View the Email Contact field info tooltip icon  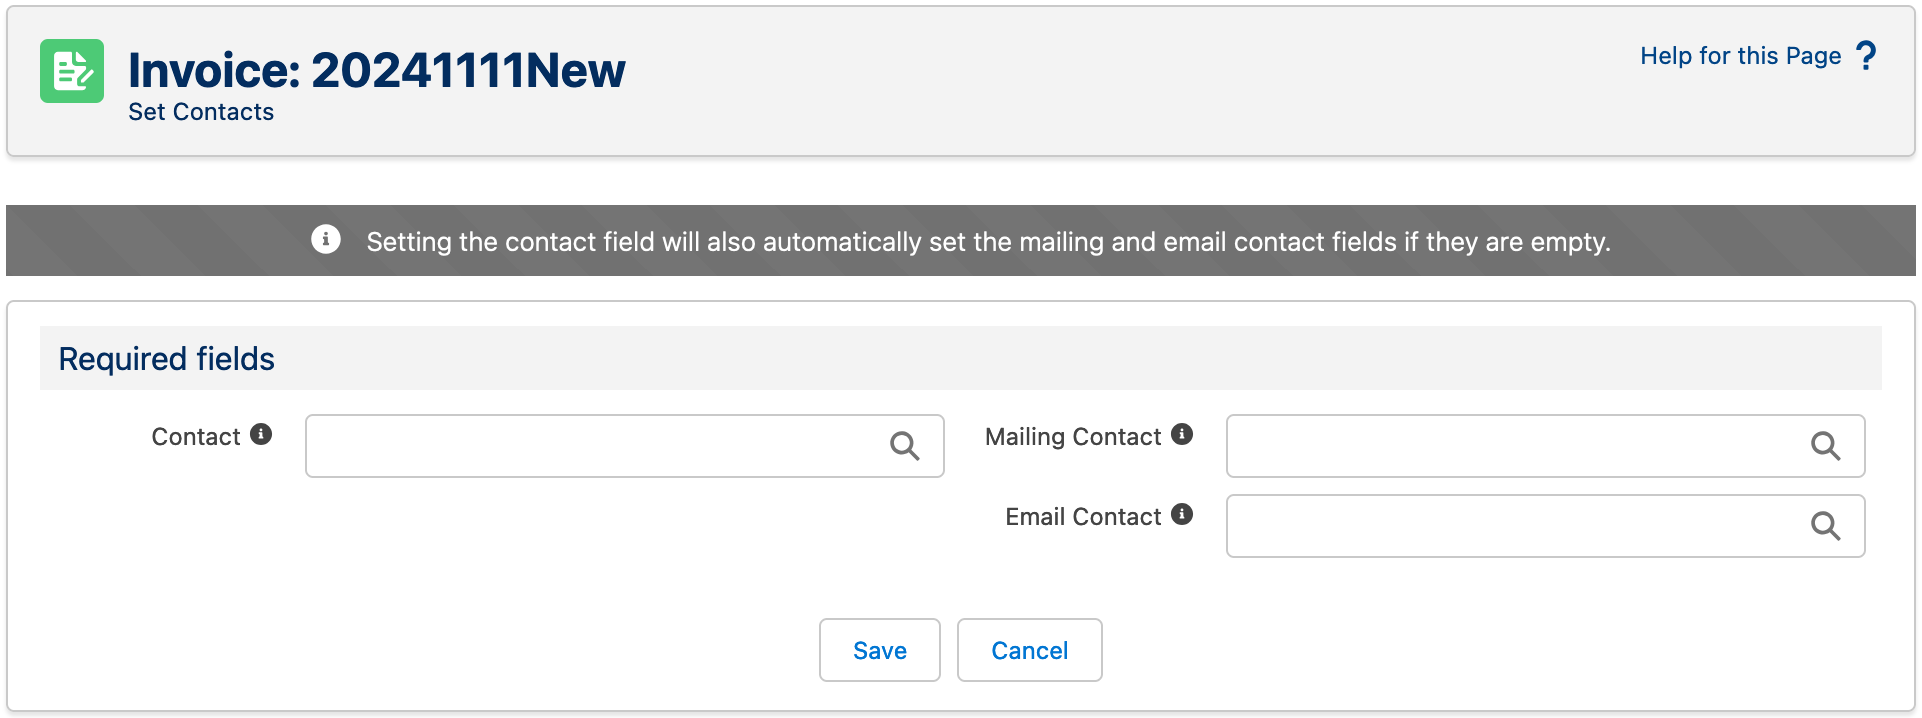pyautogui.click(x=1181, y=514)
